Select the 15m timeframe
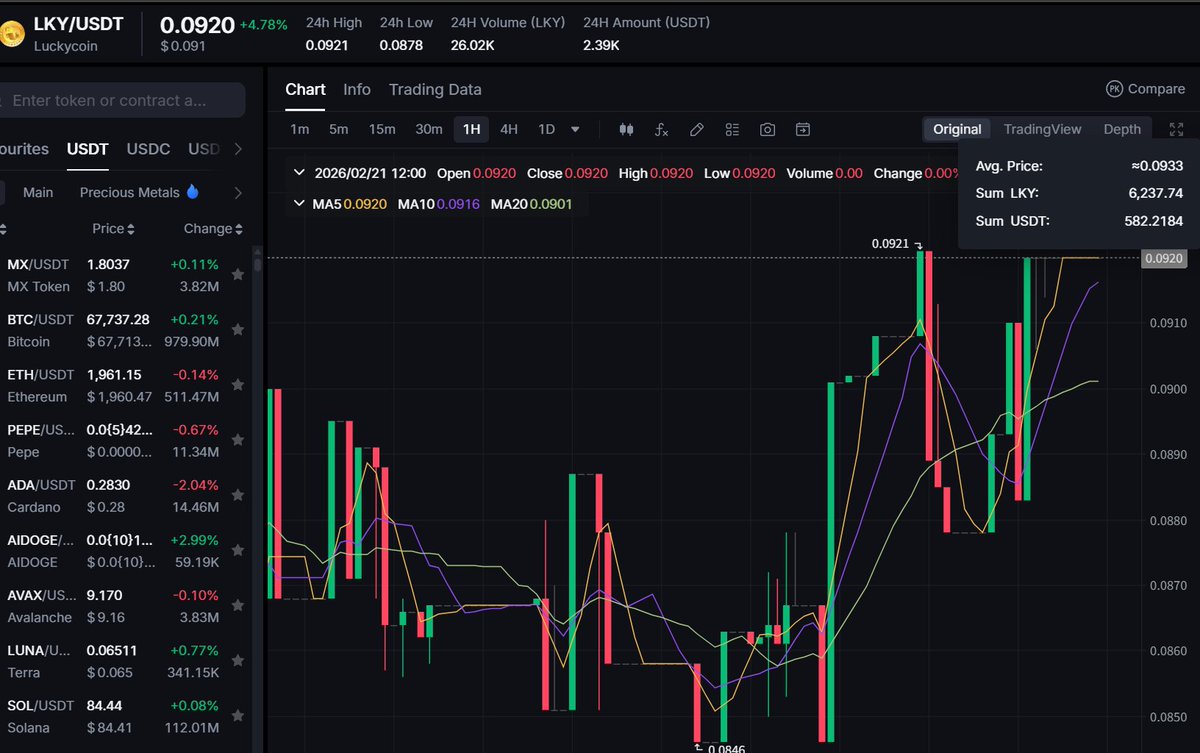This screenshot has width=1200, height=753. point(382,129)
